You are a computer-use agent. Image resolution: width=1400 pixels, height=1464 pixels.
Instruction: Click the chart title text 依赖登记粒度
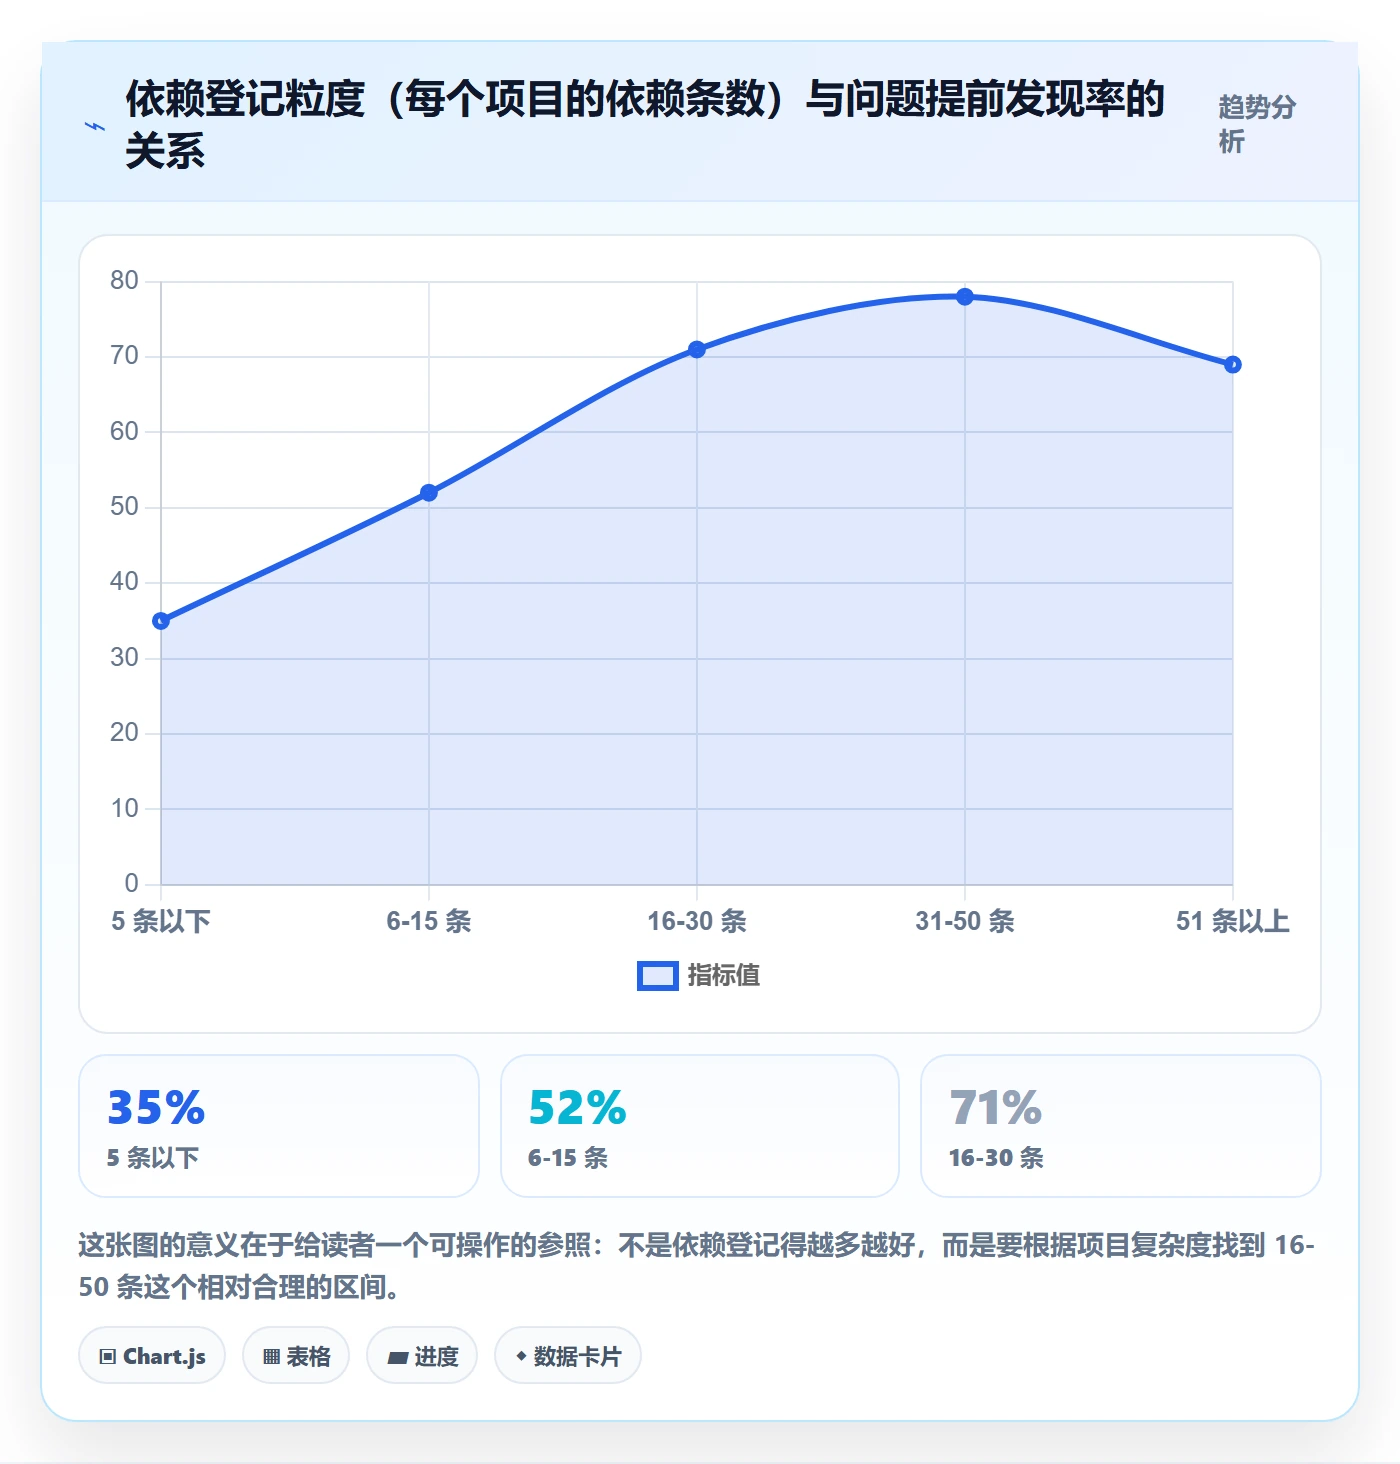coord(245,99)
